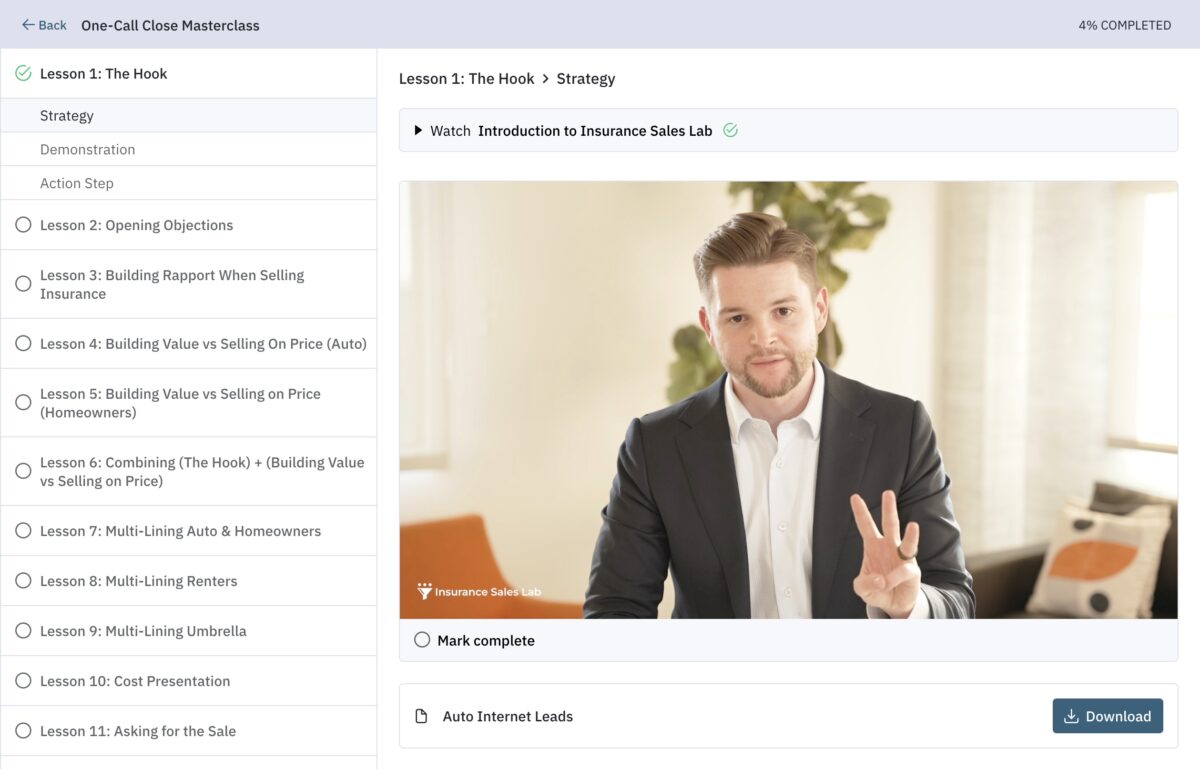This screenshot has width=1200, height=769.
Task: Toggle Lesson 2's completion circle
Action: pyautogui.click(x=23, y=224)
